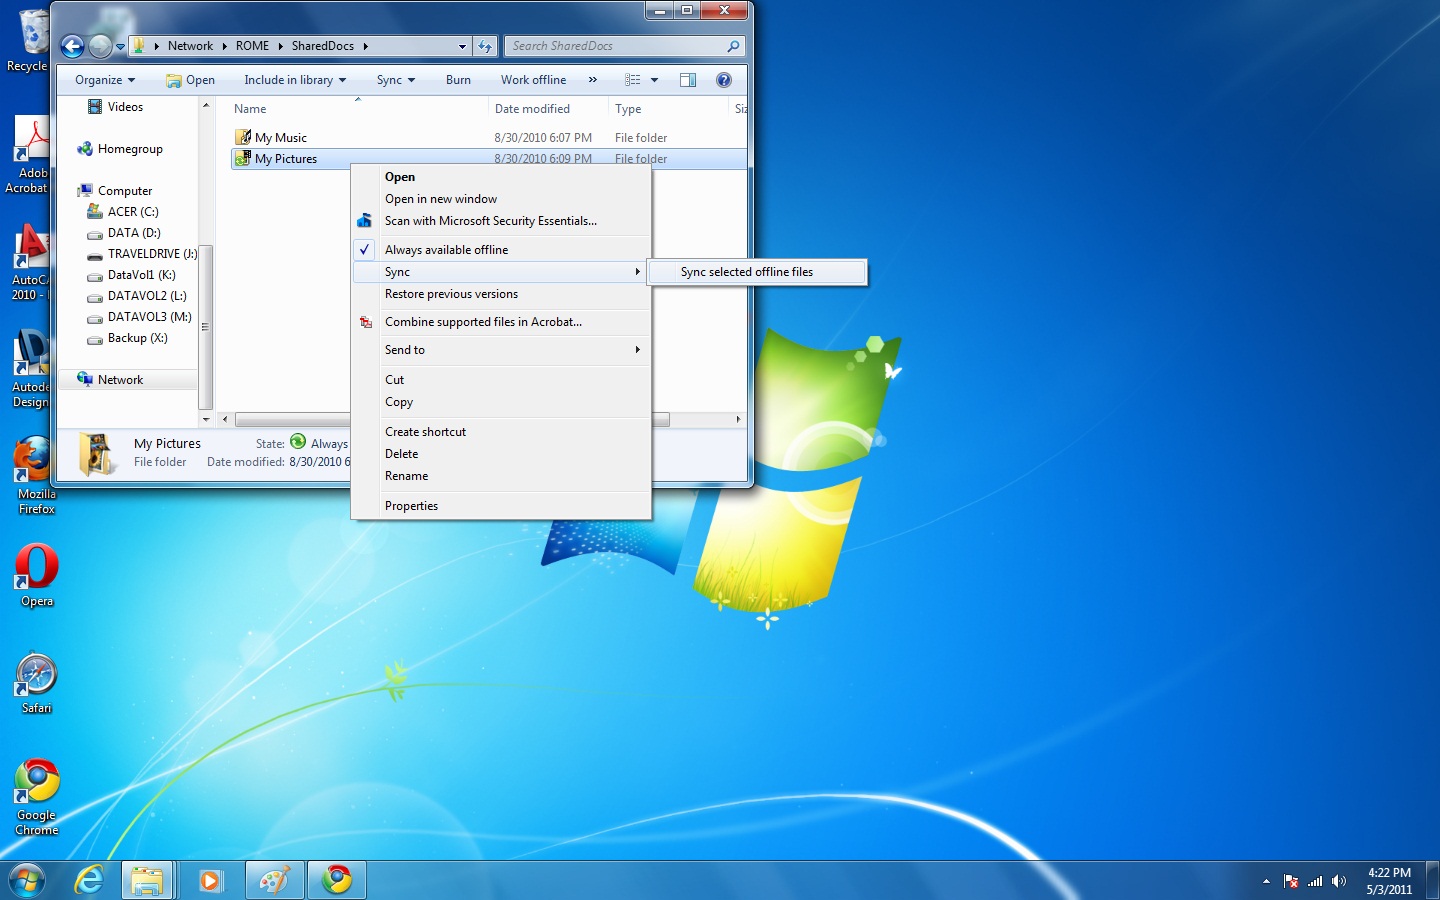Screen dimensions: 1440x900
Task: Click the Help question mark icon
Action: tap(724, 80)
